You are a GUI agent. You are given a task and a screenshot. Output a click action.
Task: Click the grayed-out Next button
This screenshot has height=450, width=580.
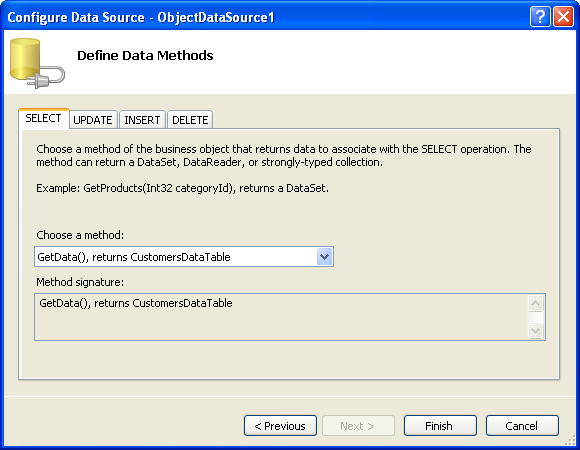click(x=358, y=426)
